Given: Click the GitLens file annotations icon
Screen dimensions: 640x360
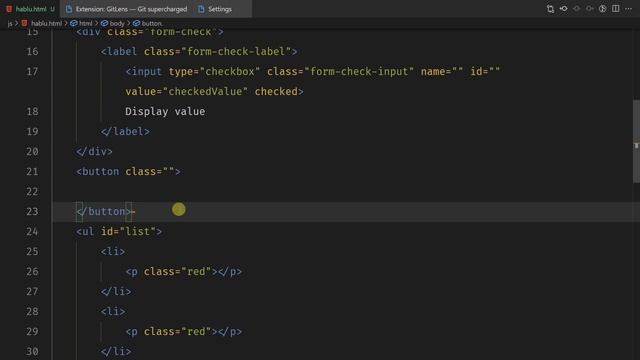Looking at the screenshot, I should click(602, 9).
